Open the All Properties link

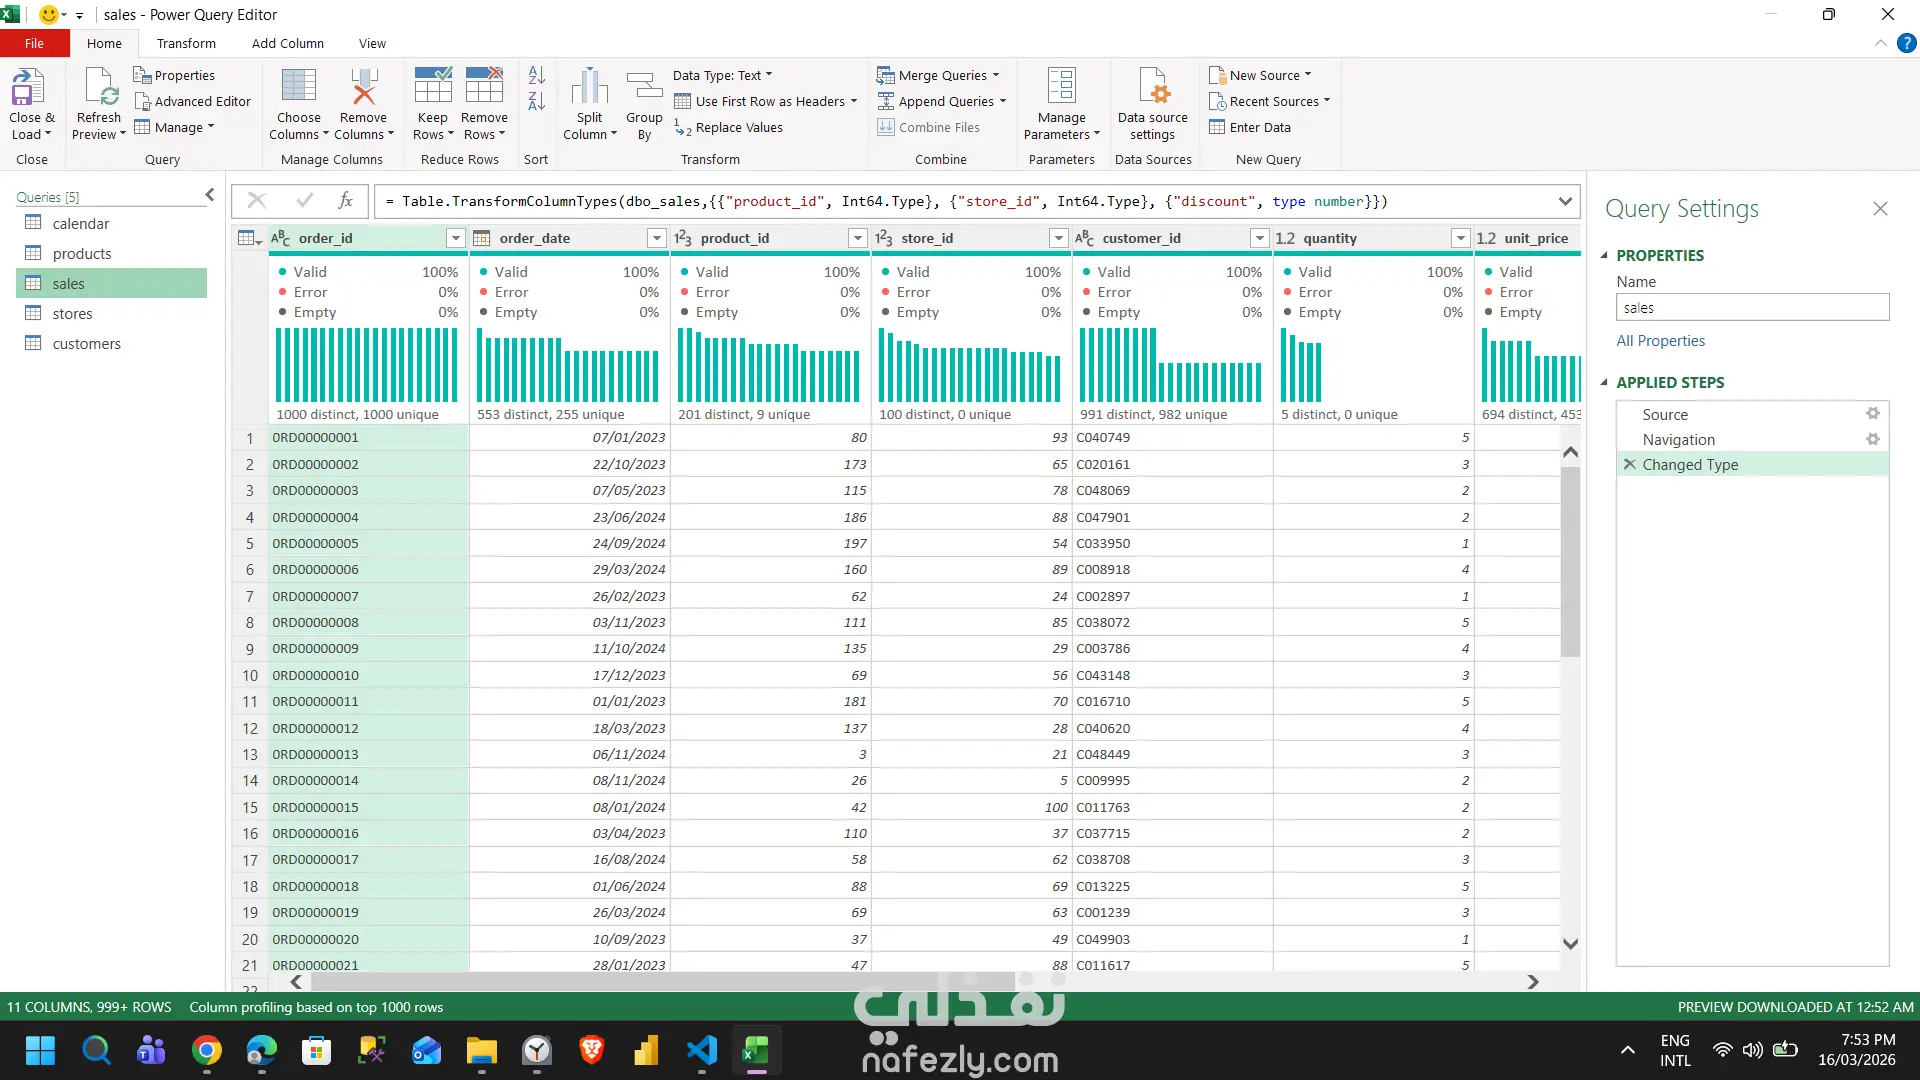tap(1660, 340)
